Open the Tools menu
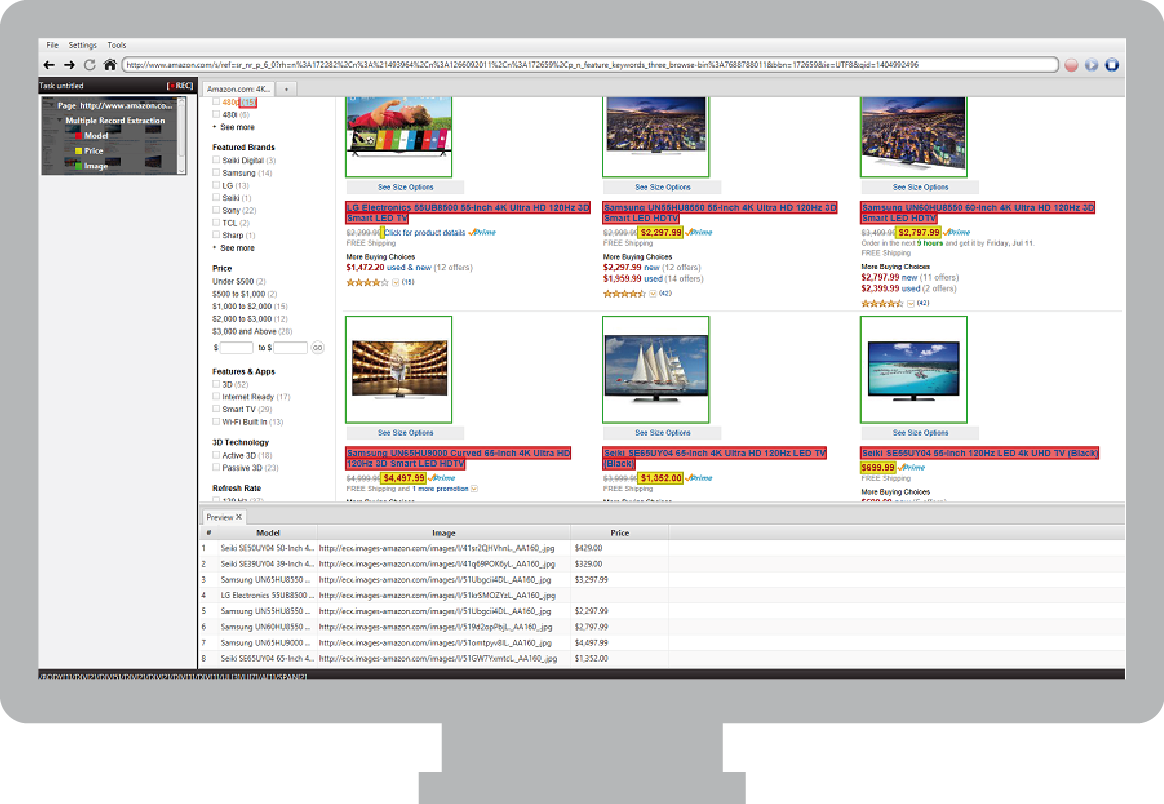The height and width of the screenshot is (804, 1164). click(x=117, y=45)
